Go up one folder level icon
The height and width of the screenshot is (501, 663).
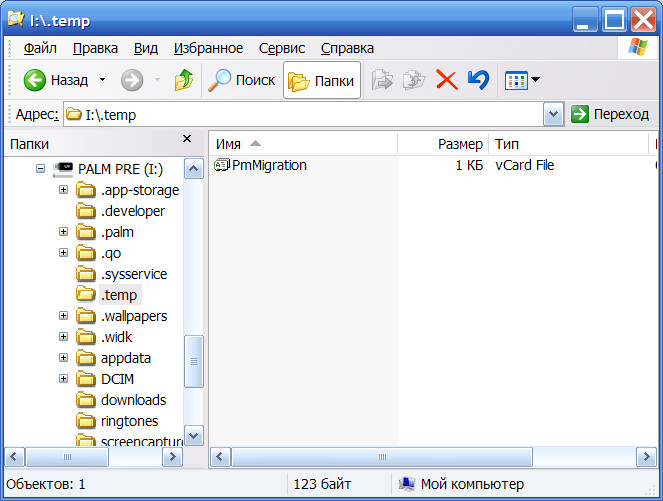pyautogui.click(x=184, y=80)
